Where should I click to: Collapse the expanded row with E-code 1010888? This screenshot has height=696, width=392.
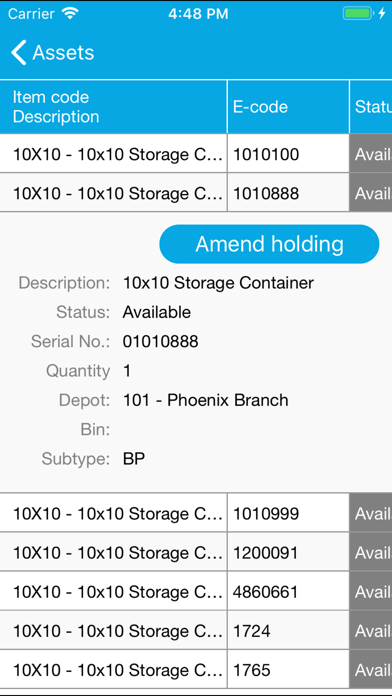[x=196, y=193]
